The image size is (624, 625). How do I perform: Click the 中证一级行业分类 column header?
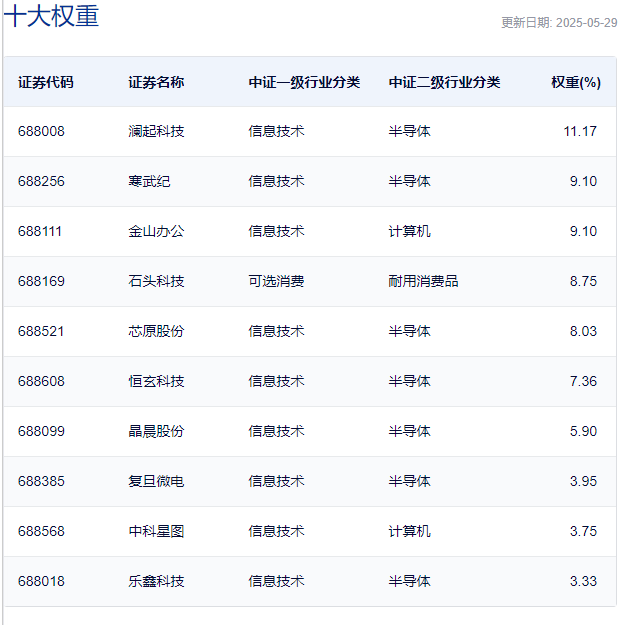coord(304,83)
